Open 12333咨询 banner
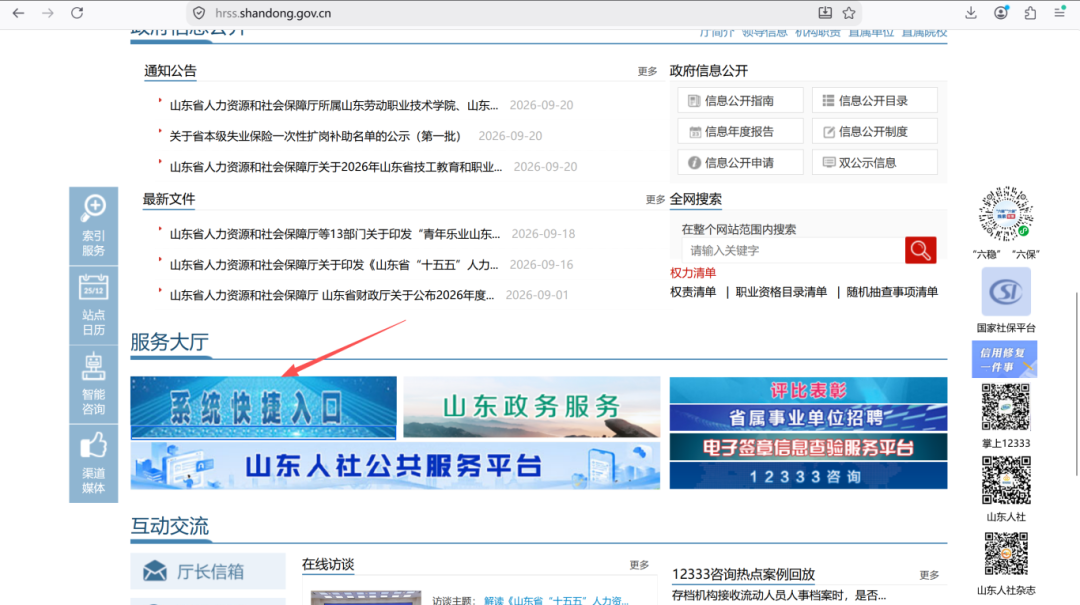Screen dimensions: 1080x605 click(x=808, y=475)
